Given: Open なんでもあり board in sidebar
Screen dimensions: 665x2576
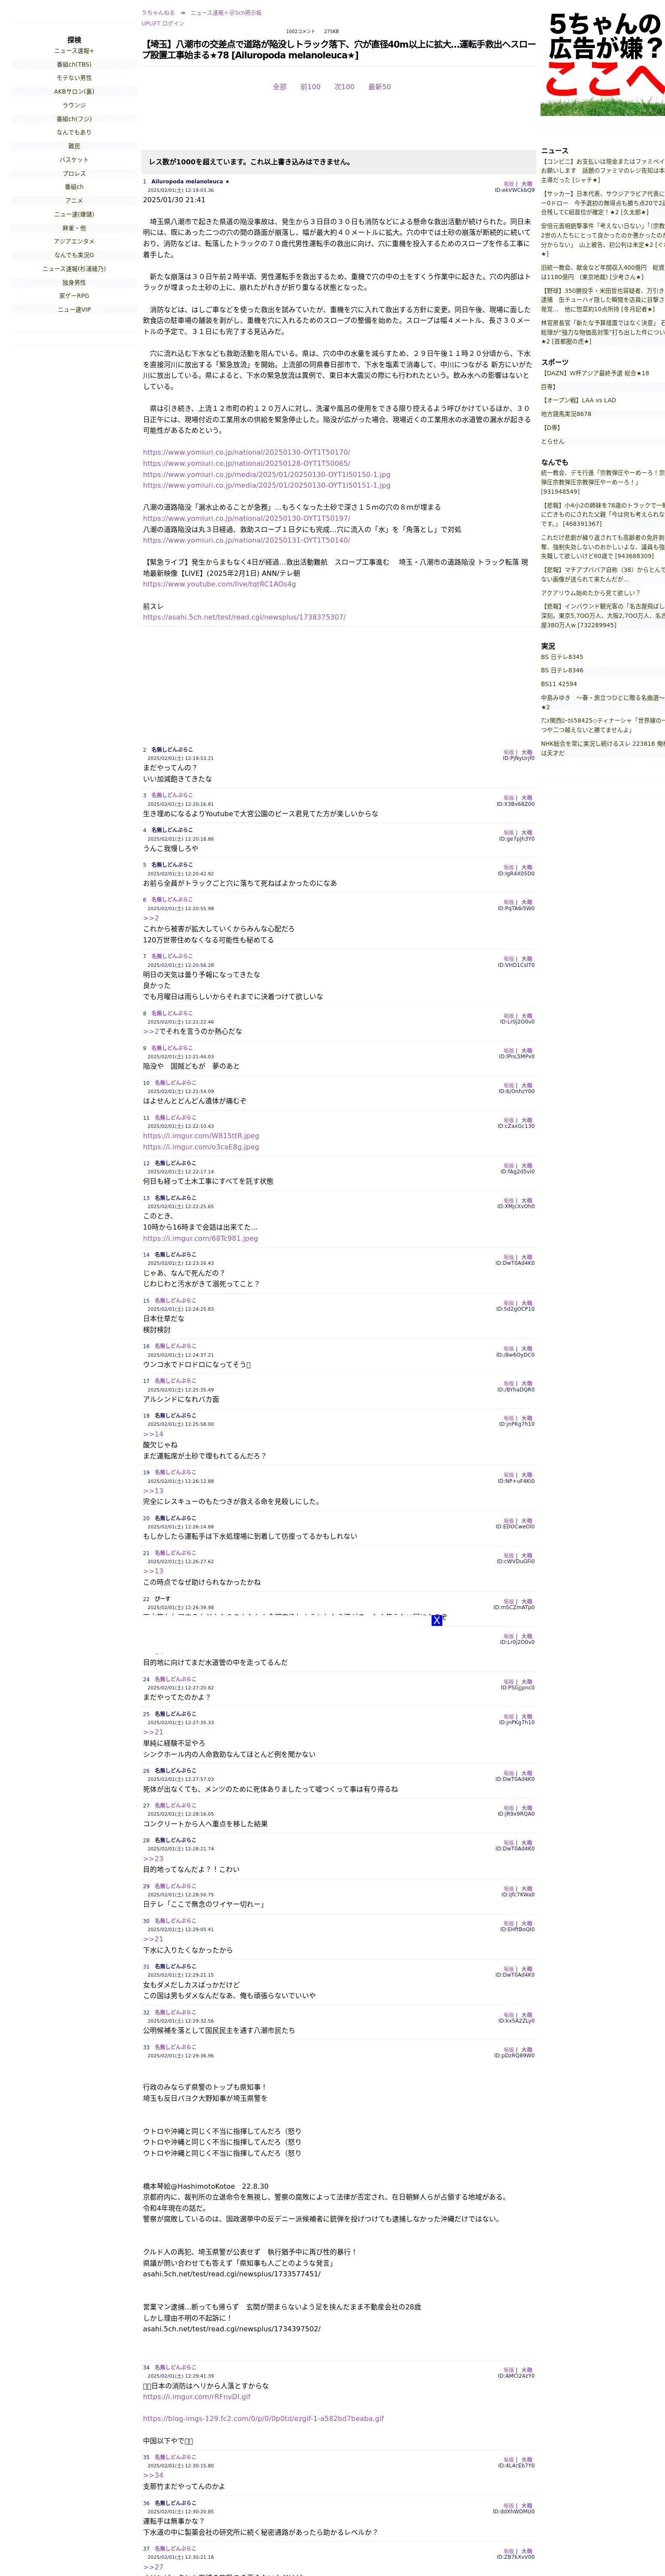Looking at the screenshot, I should tap(74, 132).
